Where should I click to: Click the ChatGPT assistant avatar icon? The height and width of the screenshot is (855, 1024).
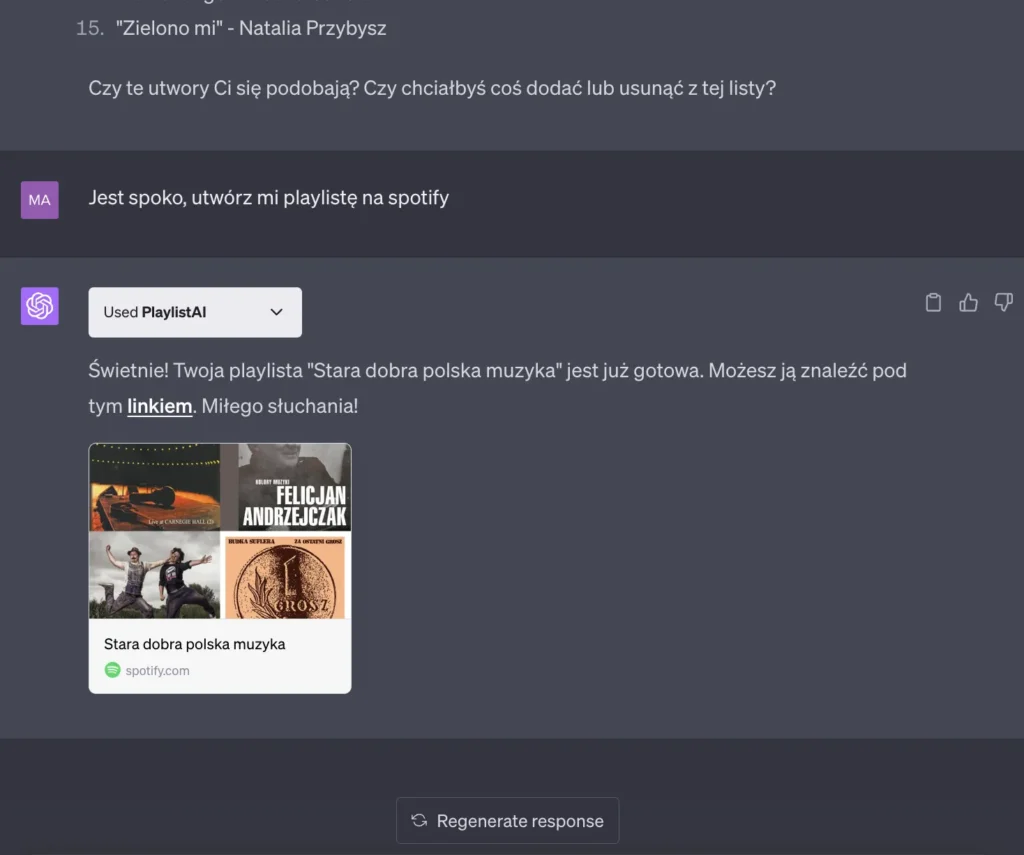pyautogui.click(x=39, y=306)
